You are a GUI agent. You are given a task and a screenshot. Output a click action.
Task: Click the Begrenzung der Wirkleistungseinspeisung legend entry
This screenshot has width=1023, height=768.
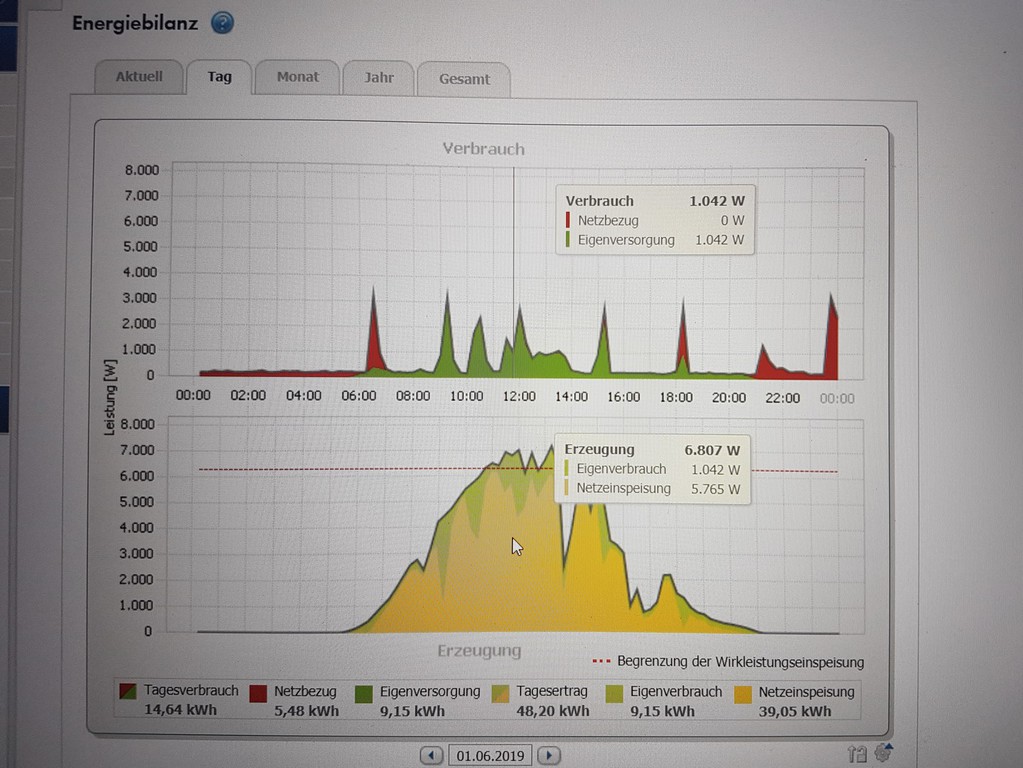(728, 662)
